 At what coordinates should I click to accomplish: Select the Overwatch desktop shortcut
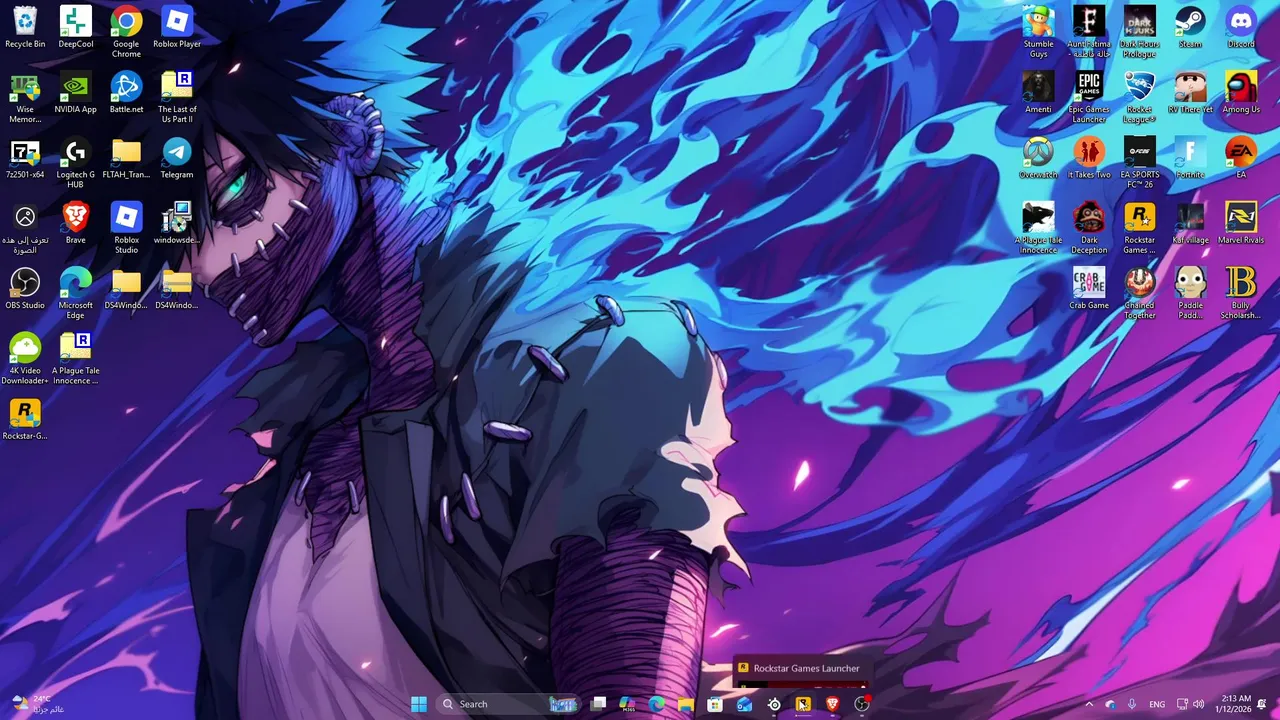coord(1038,158)
